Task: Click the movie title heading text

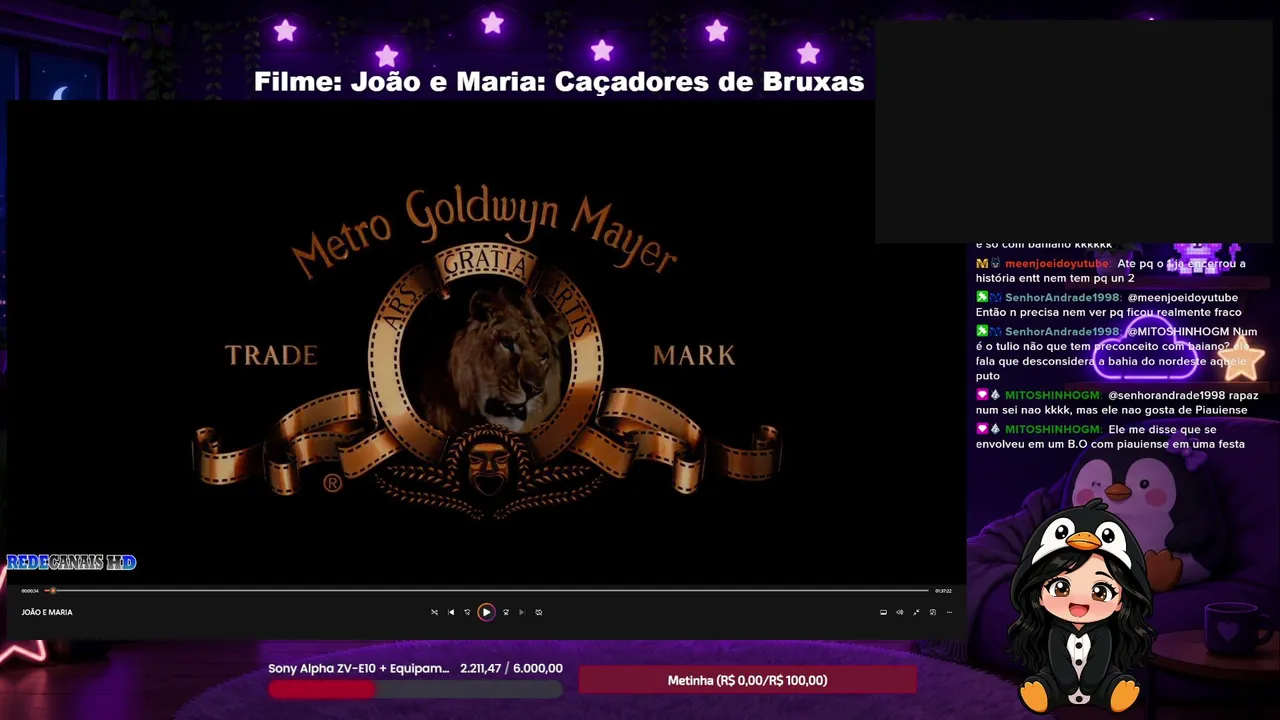Action: (558, 82)
